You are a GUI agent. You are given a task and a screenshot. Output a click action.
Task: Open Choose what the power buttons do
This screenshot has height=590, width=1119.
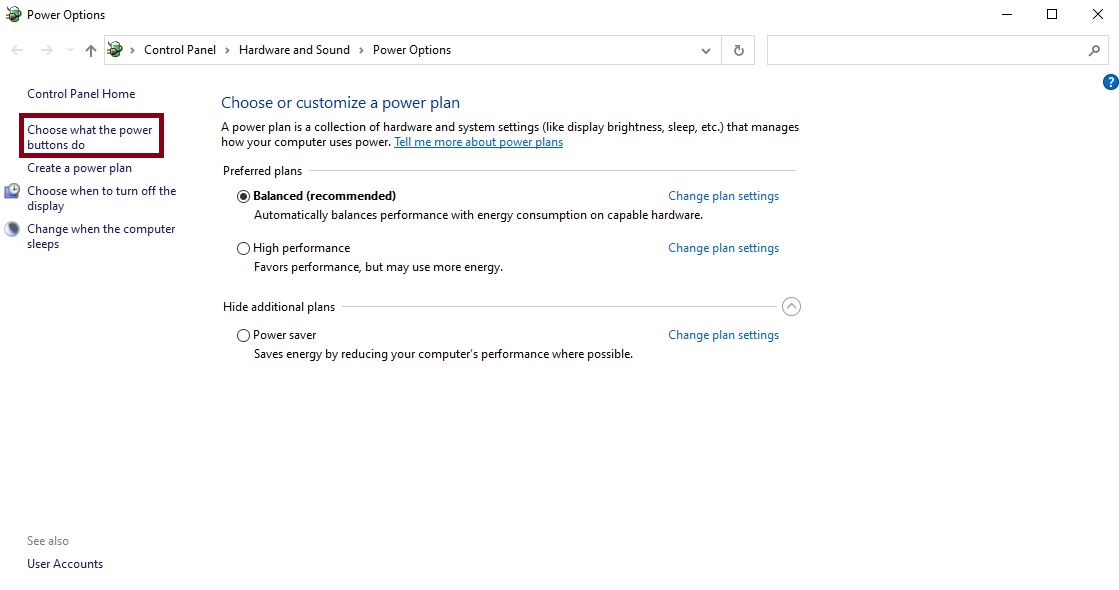pyautogui.click(x=89, y=137)
